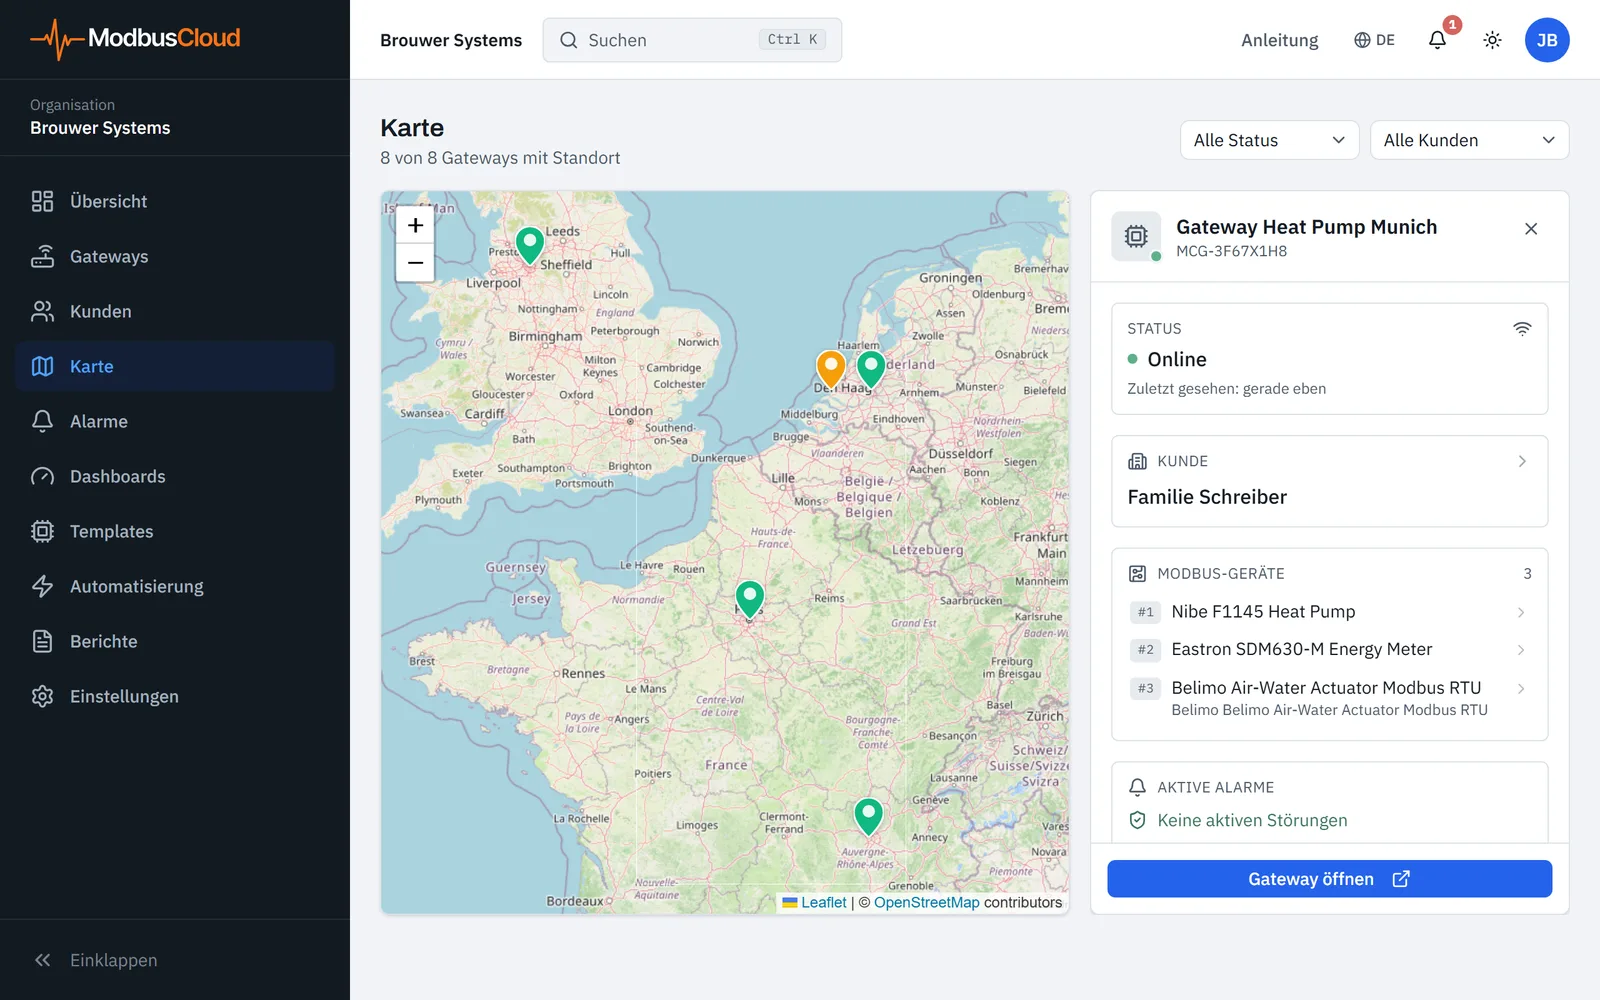Viewport: 1600px width, 1000px height.
Task: Click Keine aktiven Störungen text
Action: pyautogui.click(x=1252, y=820)
